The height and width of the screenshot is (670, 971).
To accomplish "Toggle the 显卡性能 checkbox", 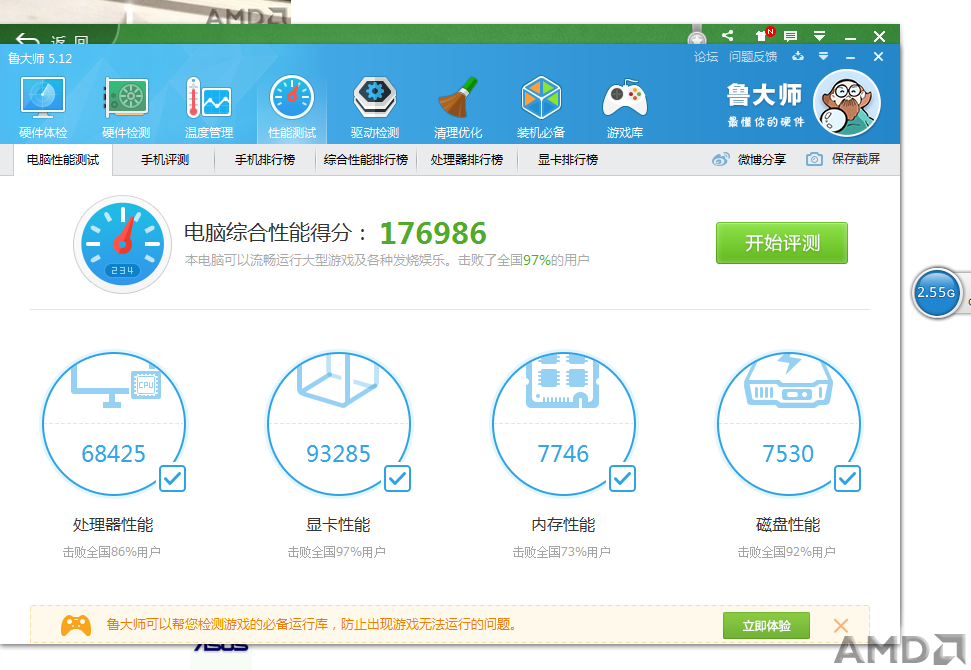I will (x=397, y=478).
